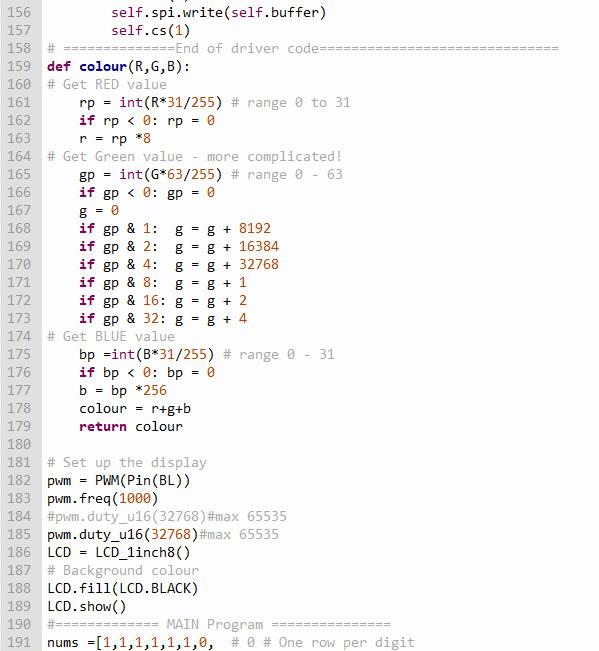Click the line 'pwm = PWM(Pin(BL))'
The width and height of the screenshot is (599, 651).
118,481
